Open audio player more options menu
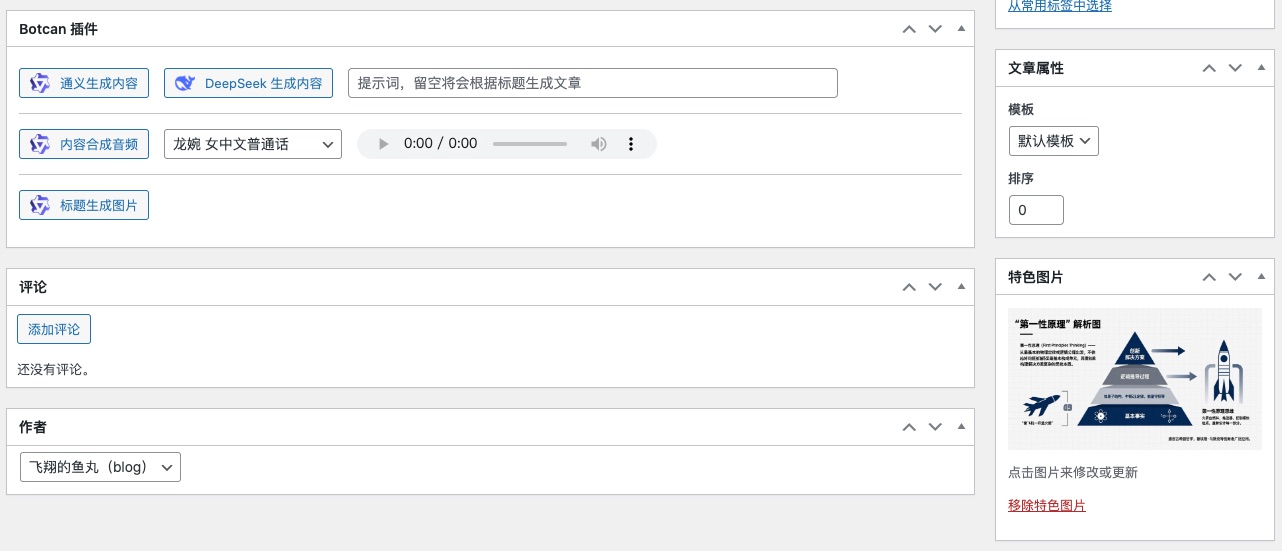Image resolution: width=1282 pixels, height=551 pixels. point(631,144)
